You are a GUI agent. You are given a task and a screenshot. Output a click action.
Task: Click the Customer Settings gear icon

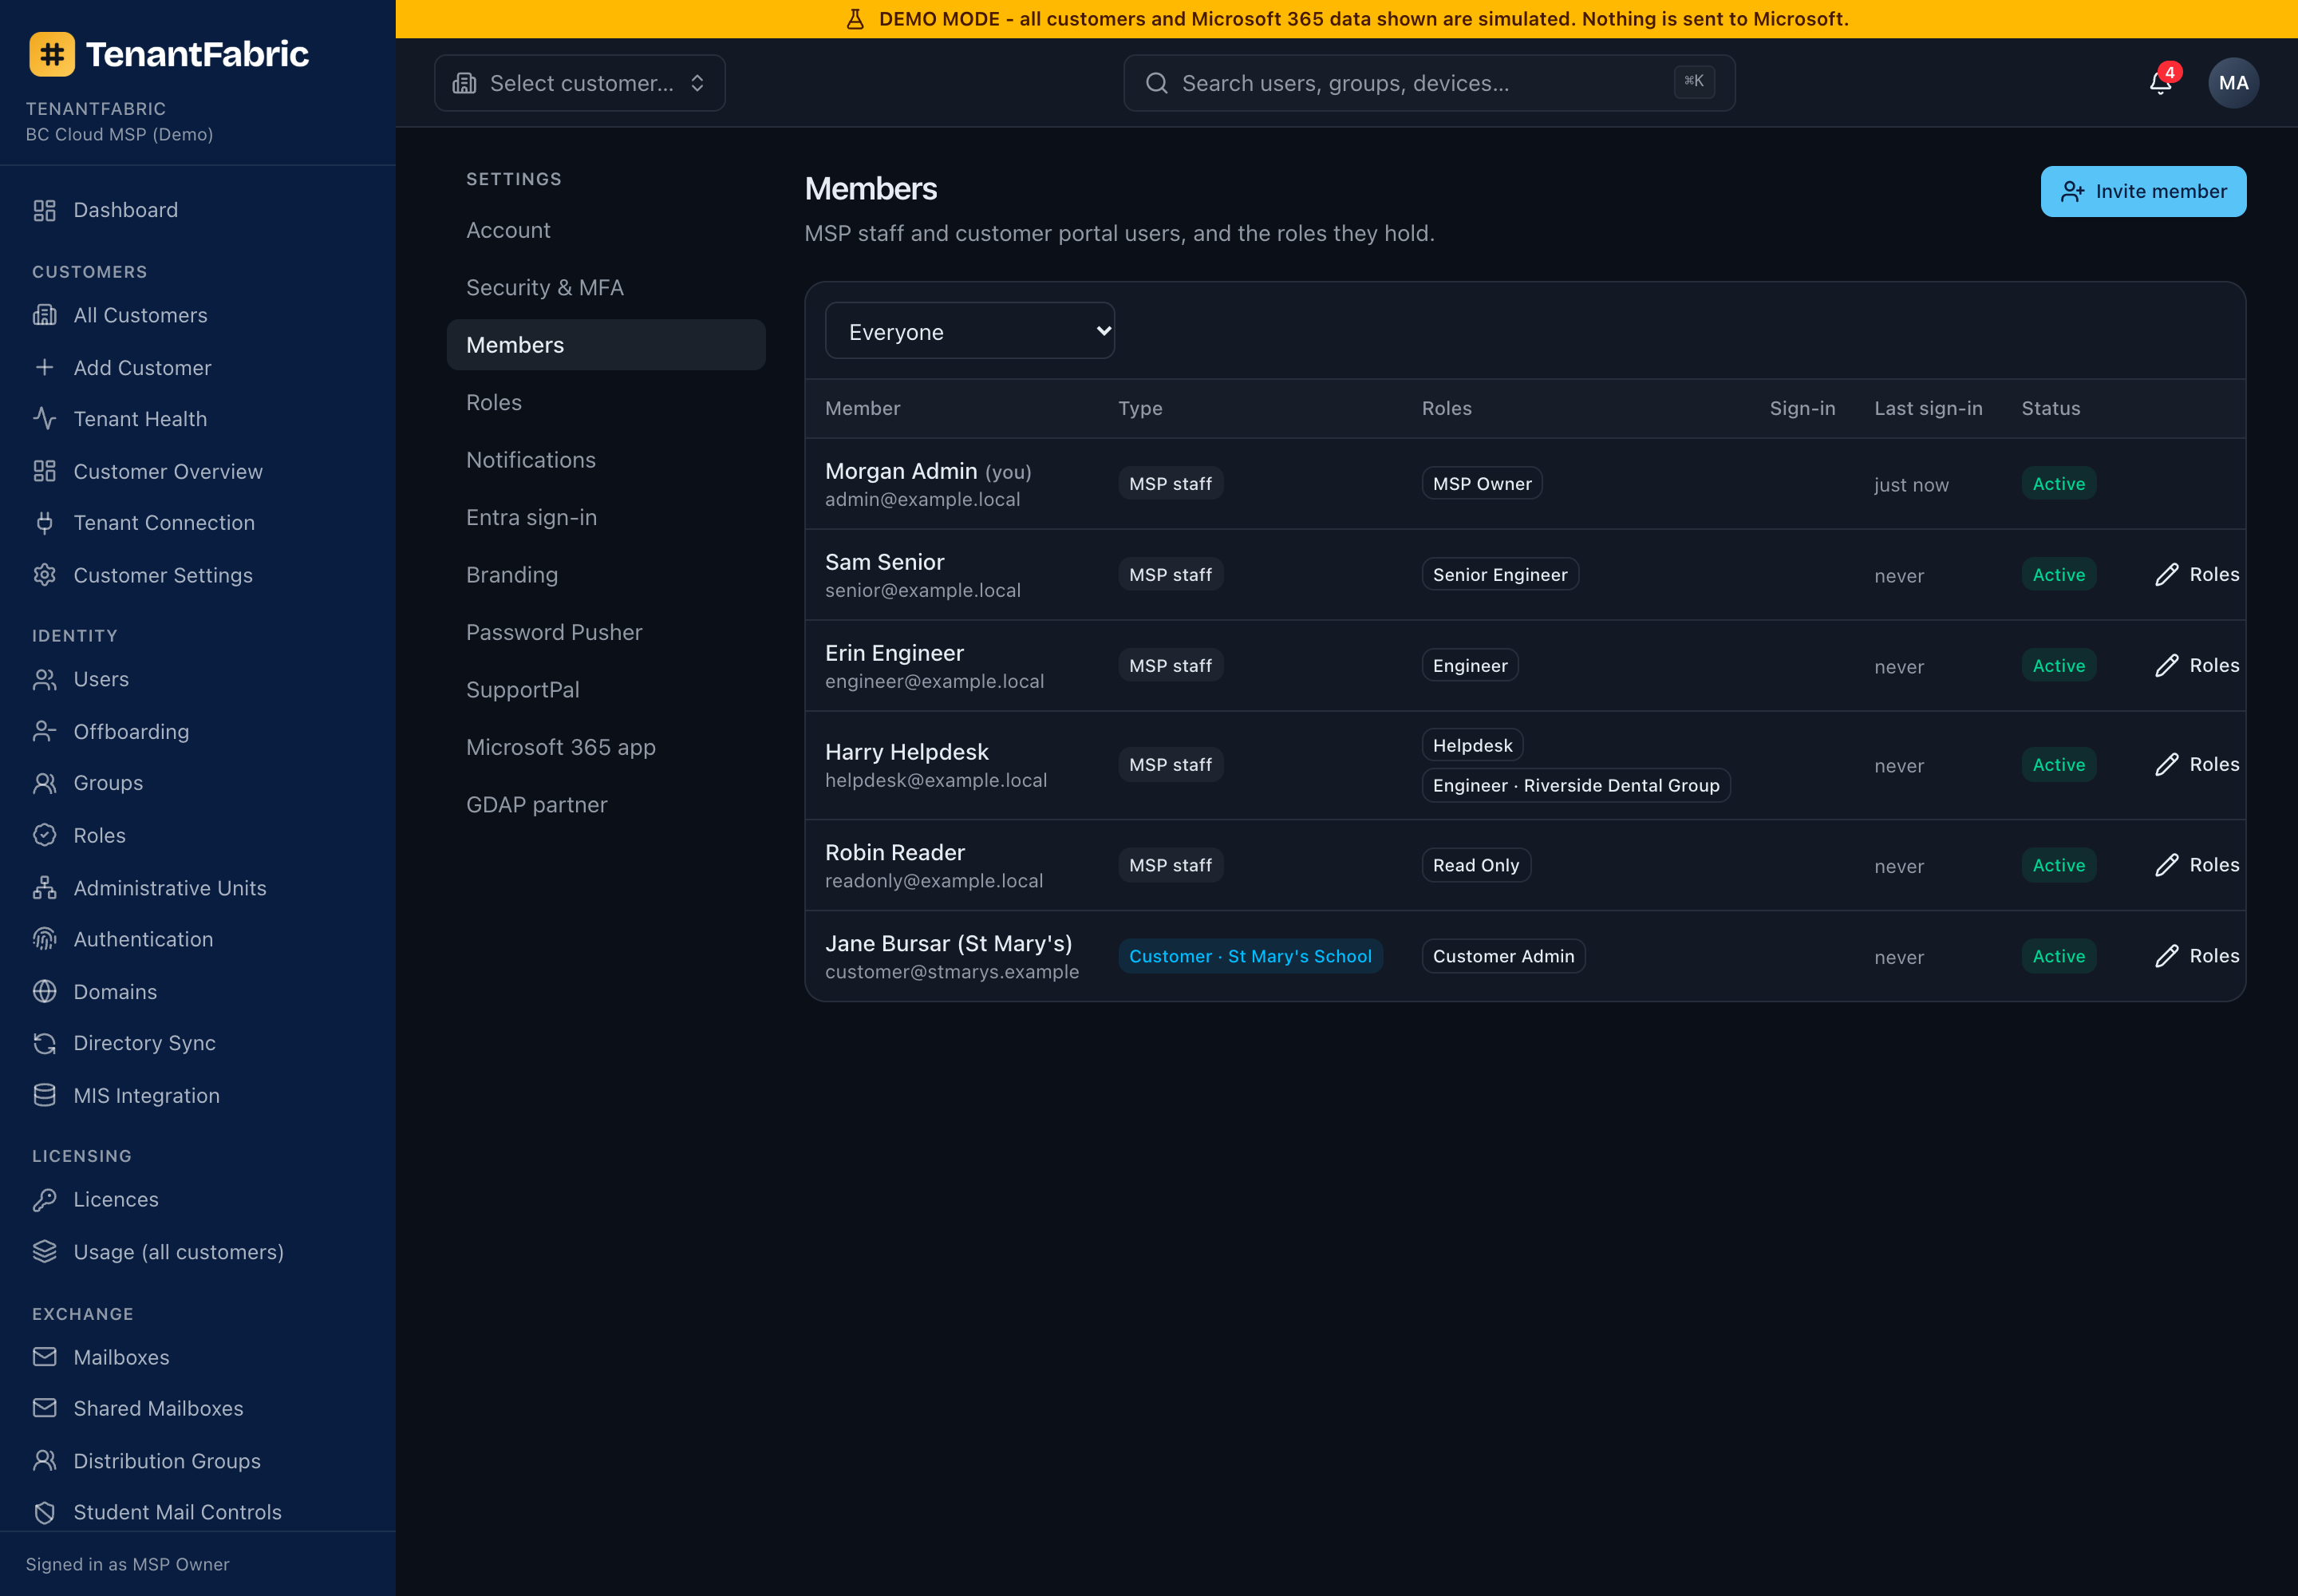[45, 575]
